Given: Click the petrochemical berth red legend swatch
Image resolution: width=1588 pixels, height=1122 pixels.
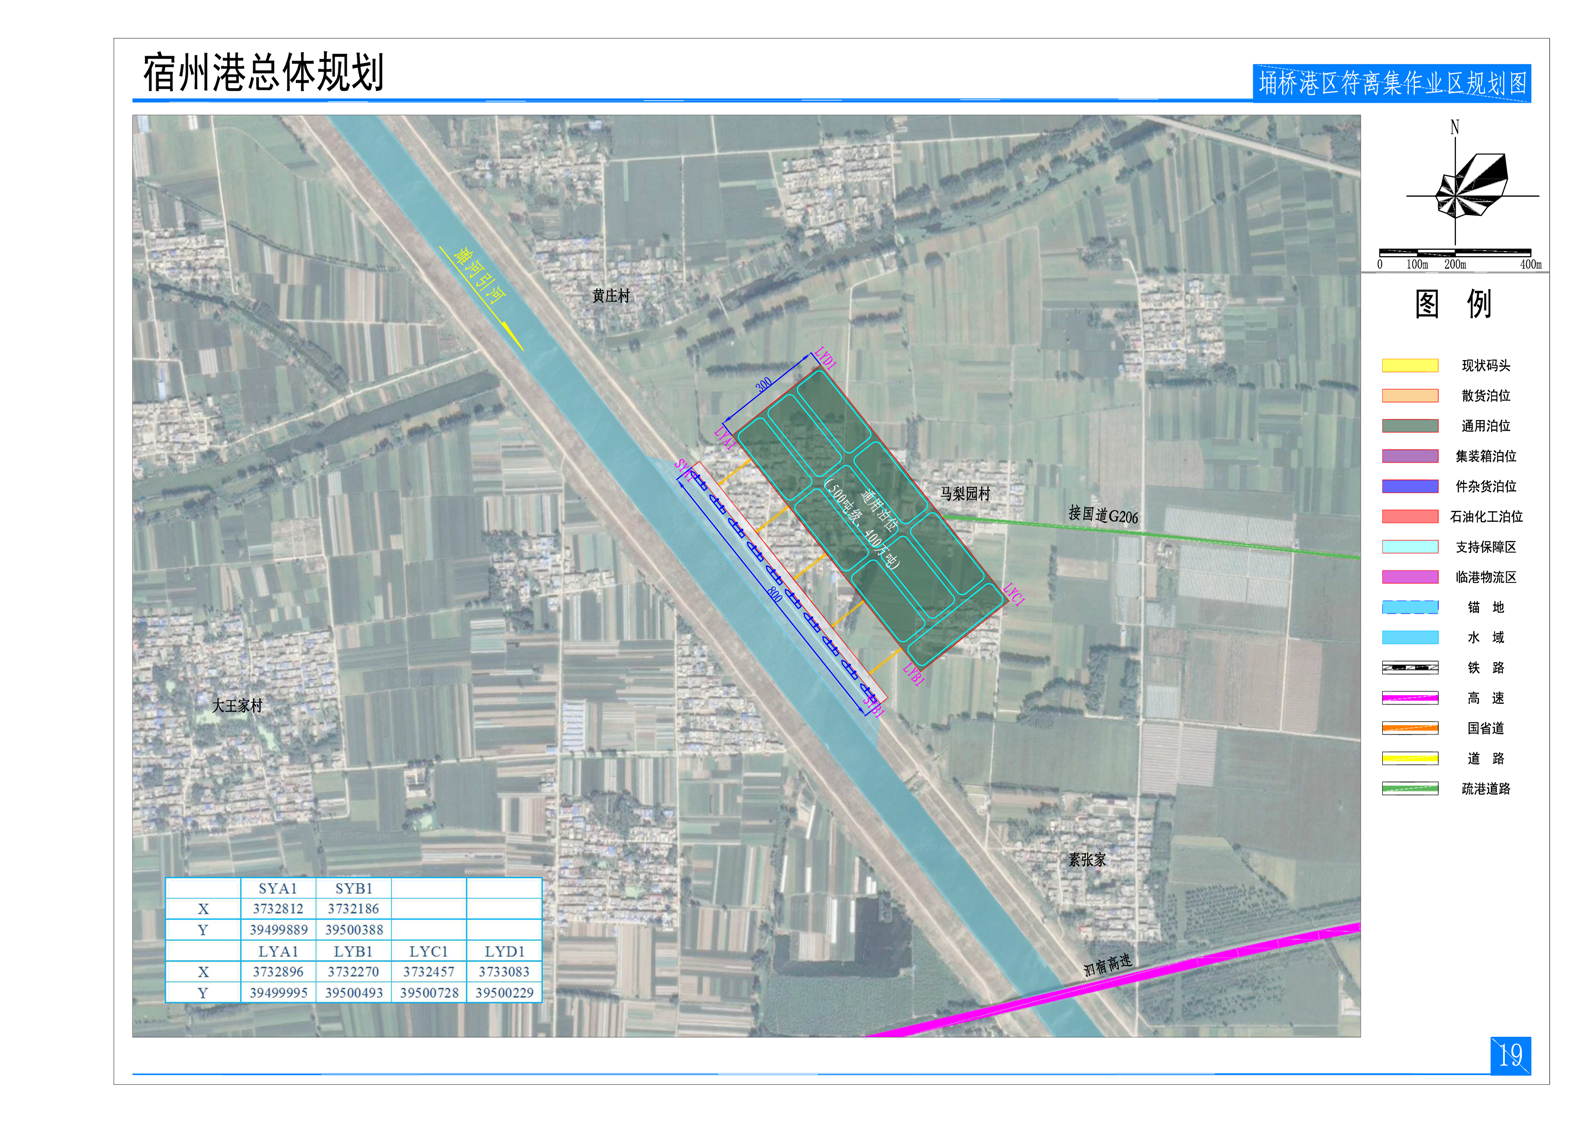Looking at the screenshot, I should pos(1409,517).
